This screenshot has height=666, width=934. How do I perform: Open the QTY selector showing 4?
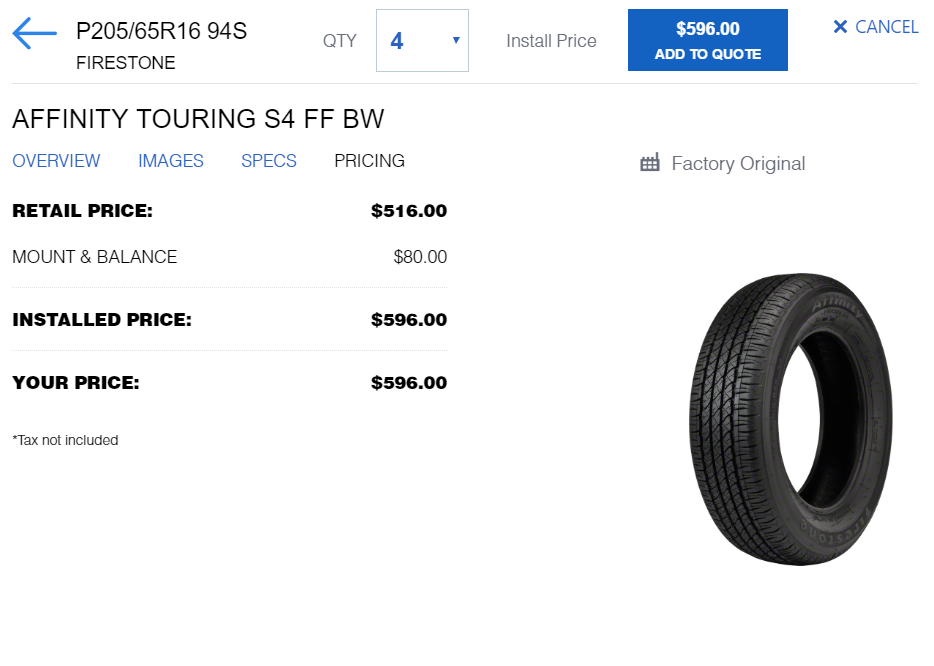[x=421, y=41]
